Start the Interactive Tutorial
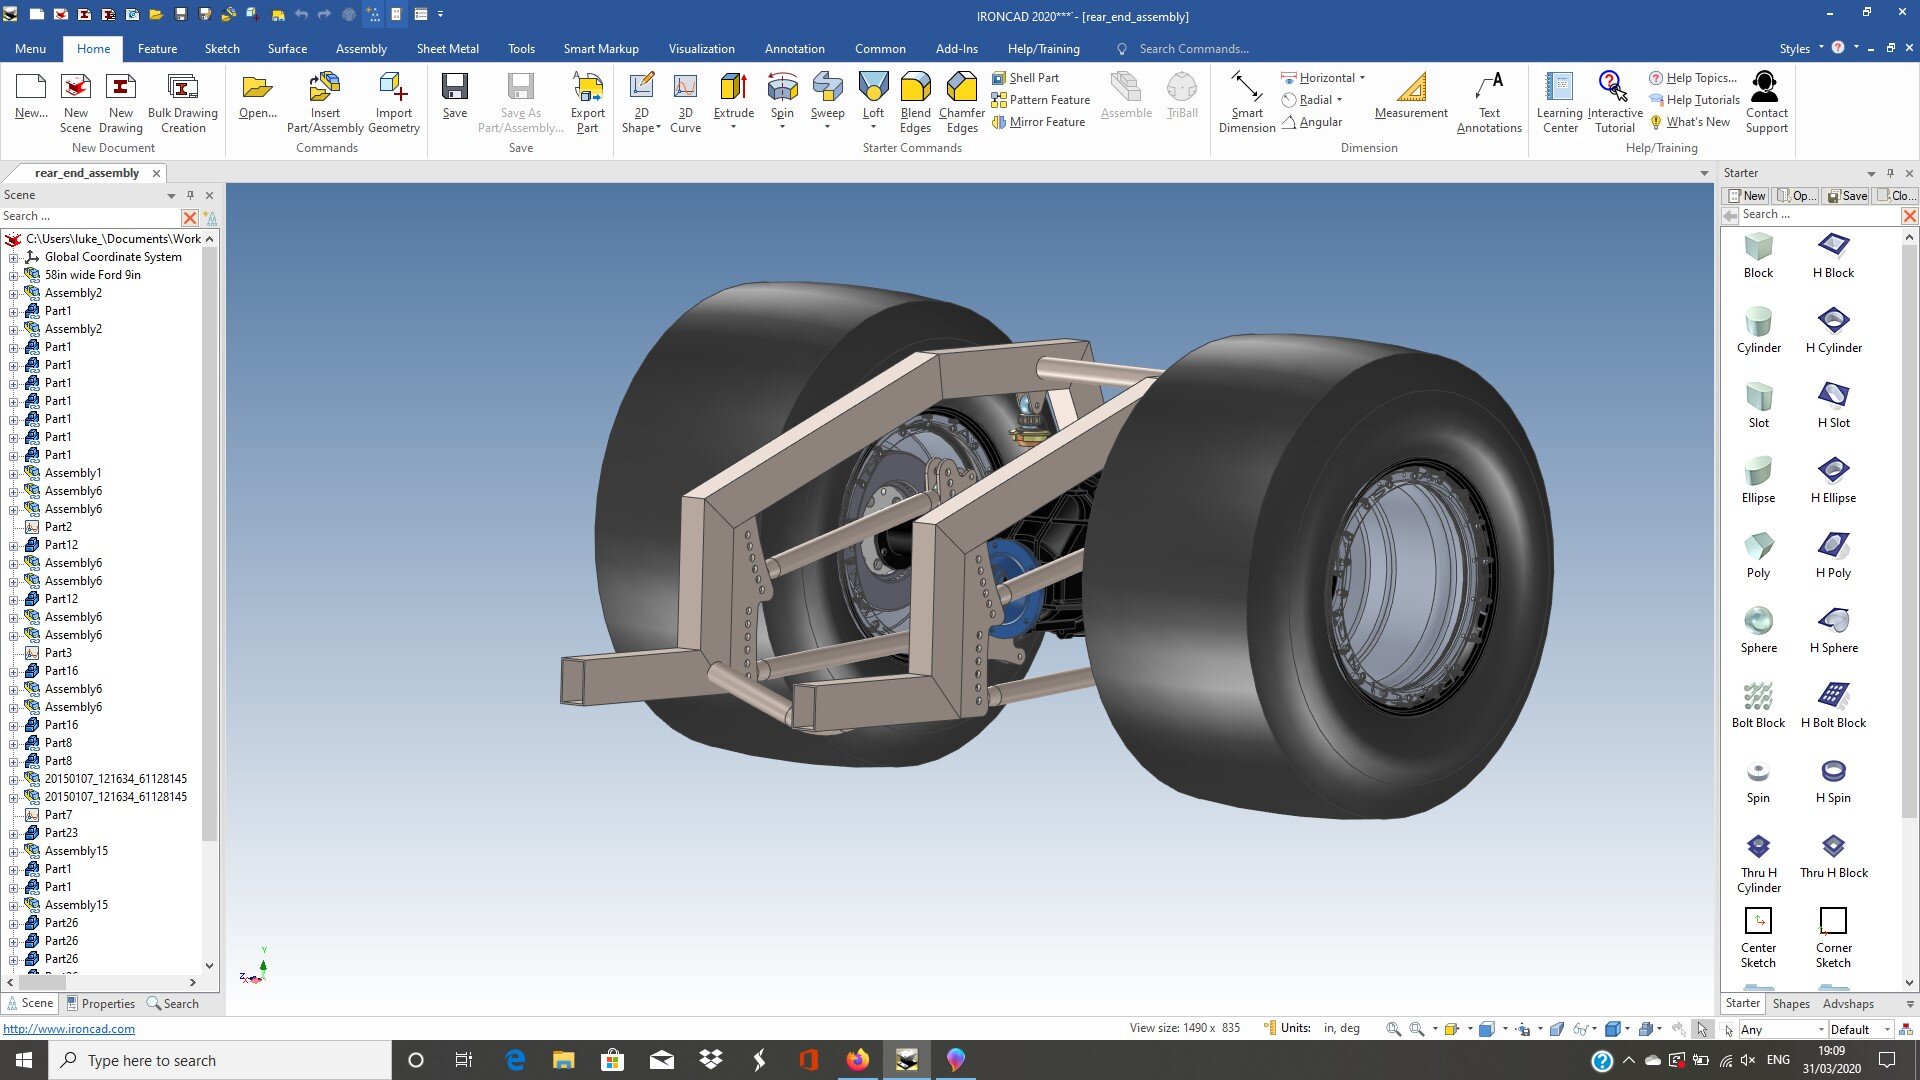The image size is (1920, 1080). [1615, 102]
